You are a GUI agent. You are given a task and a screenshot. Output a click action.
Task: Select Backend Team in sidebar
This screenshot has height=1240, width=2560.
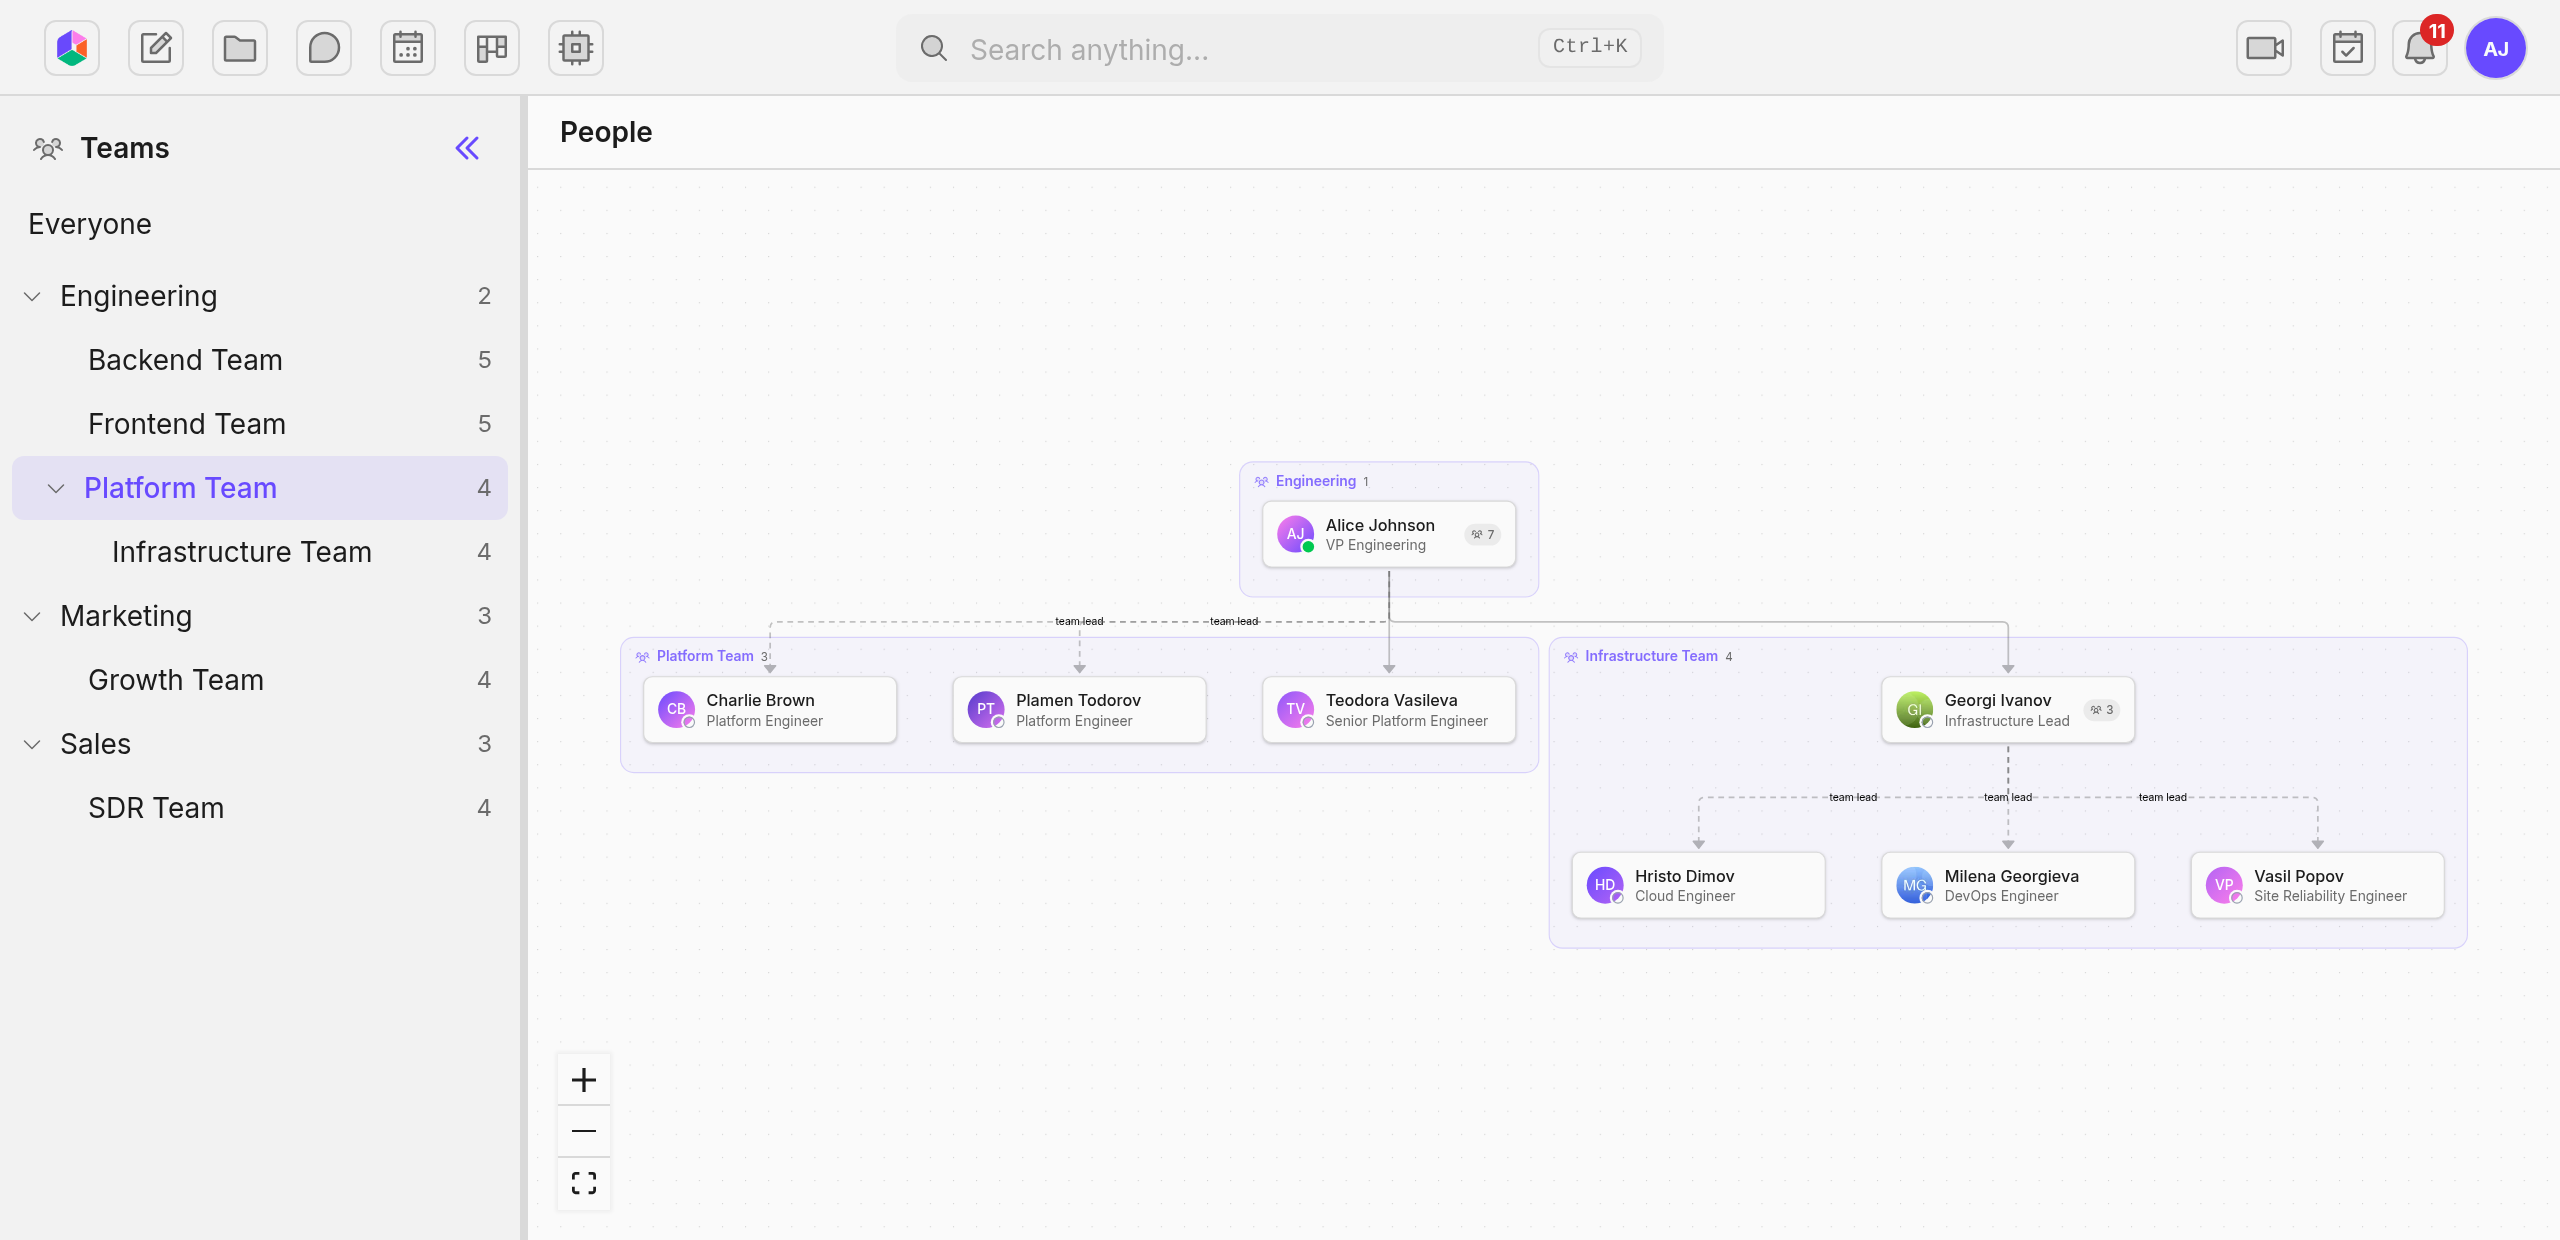coord(260,360)
